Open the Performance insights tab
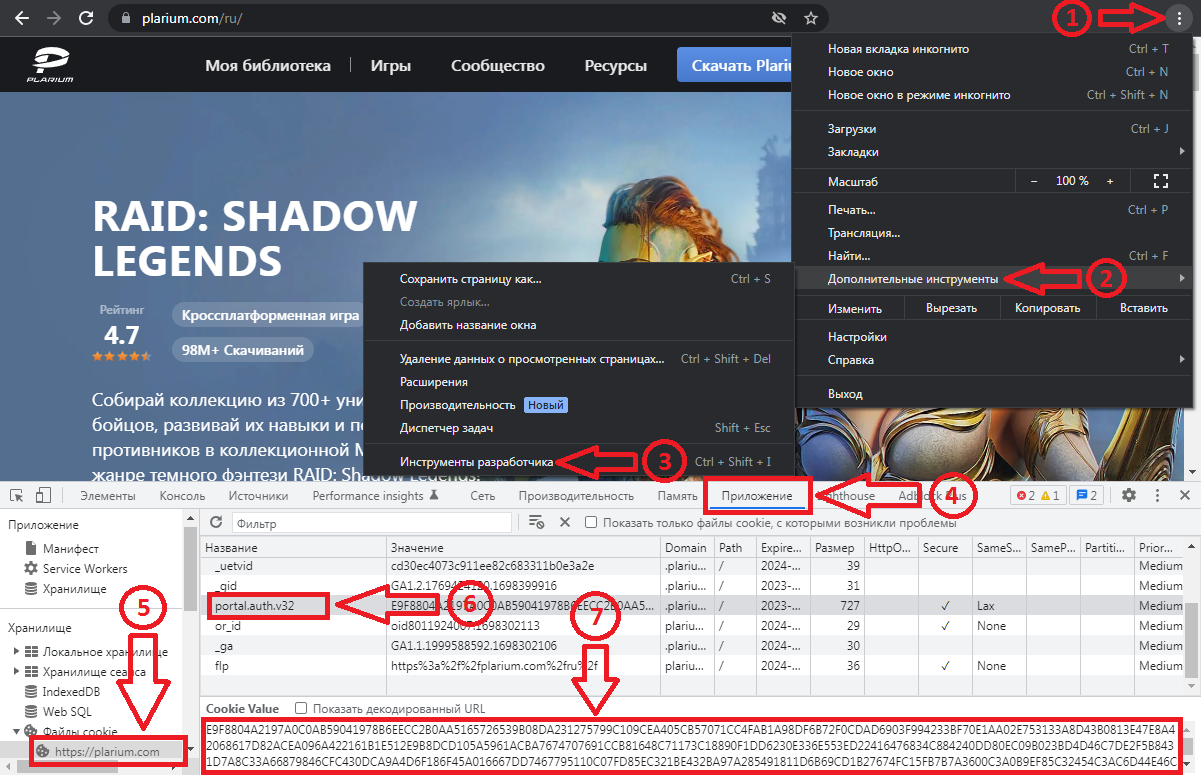 375,496
